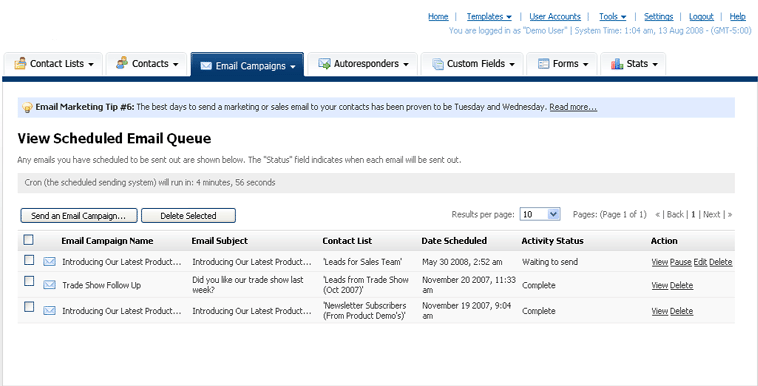Click envelope icon in 'Leads for Sales Team' row
The image size is (758, 386).
(x=49, y=262)
